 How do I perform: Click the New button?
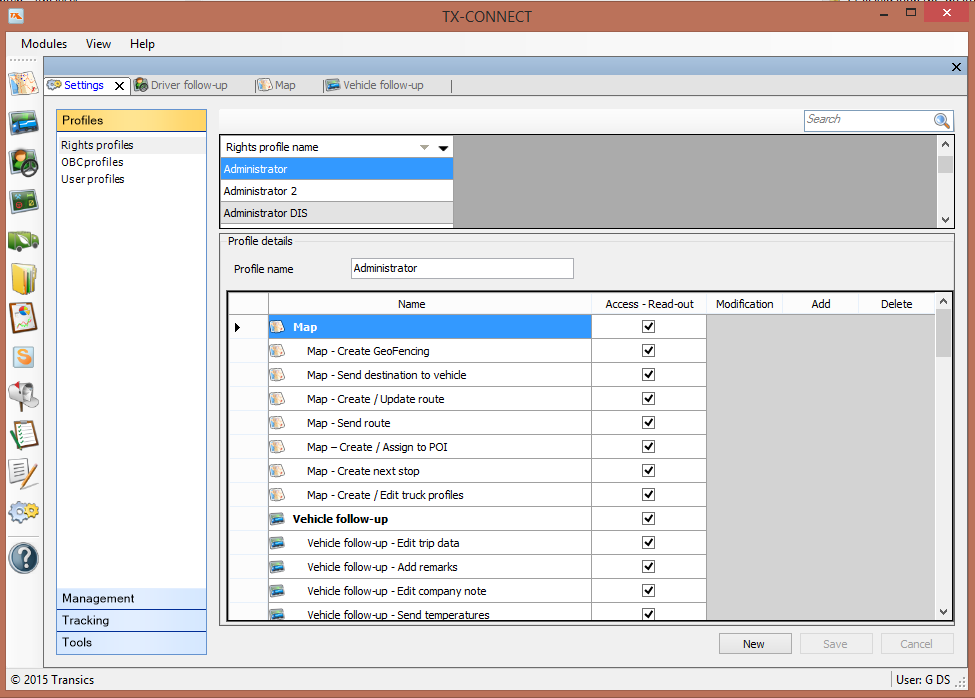pos(754,644)
